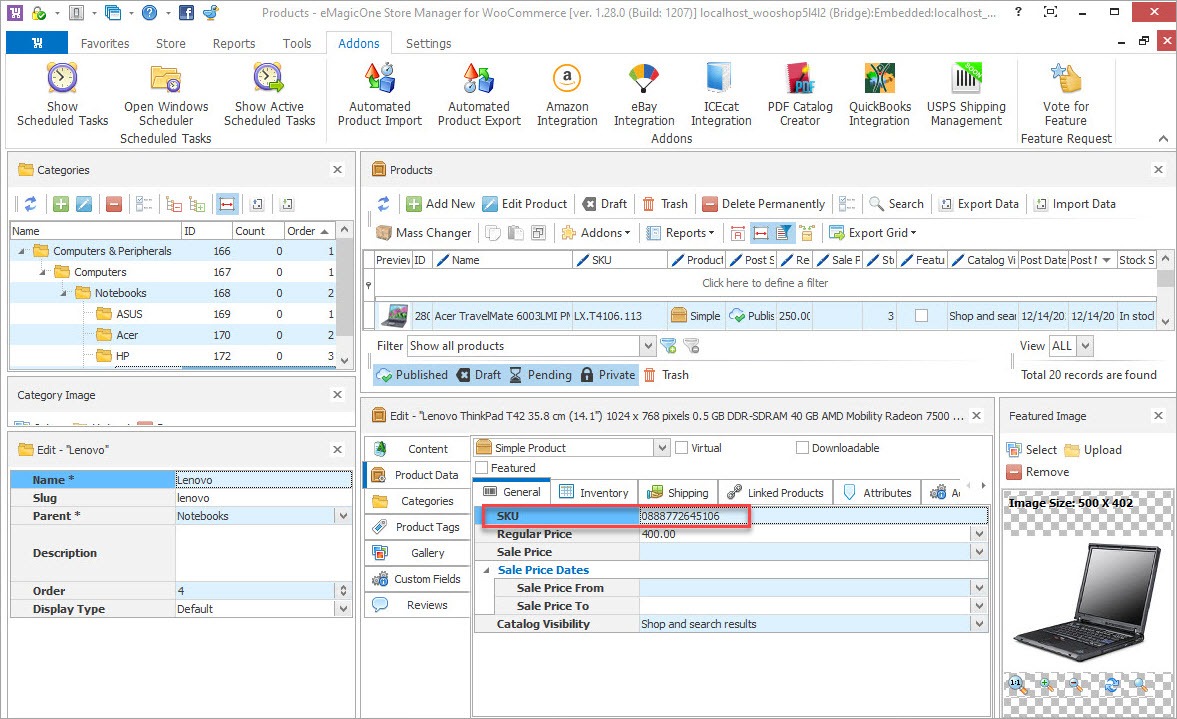
Task: Collapse Computers & Peripherals tree node
Action: click(21, 251)
